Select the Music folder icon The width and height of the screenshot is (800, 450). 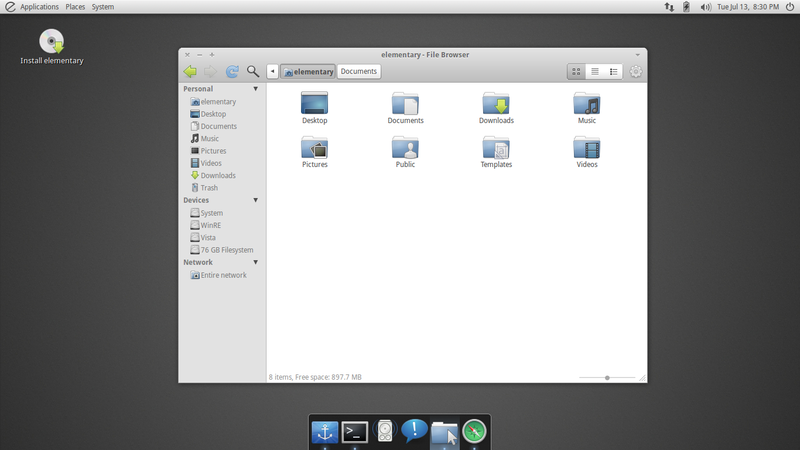click(x=587, y=108)
